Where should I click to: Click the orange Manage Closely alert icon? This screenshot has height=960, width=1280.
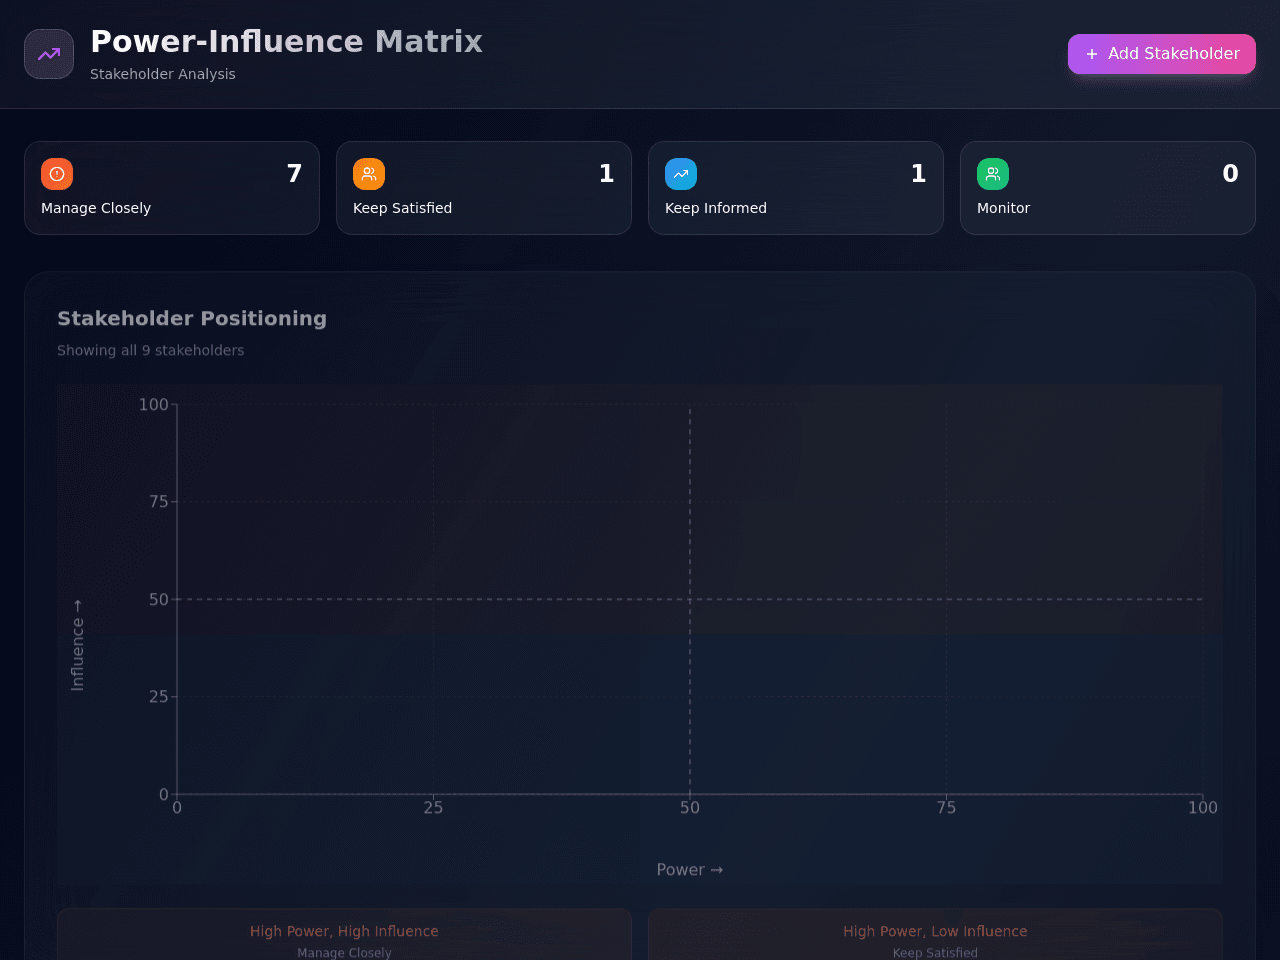coord(57,174)
